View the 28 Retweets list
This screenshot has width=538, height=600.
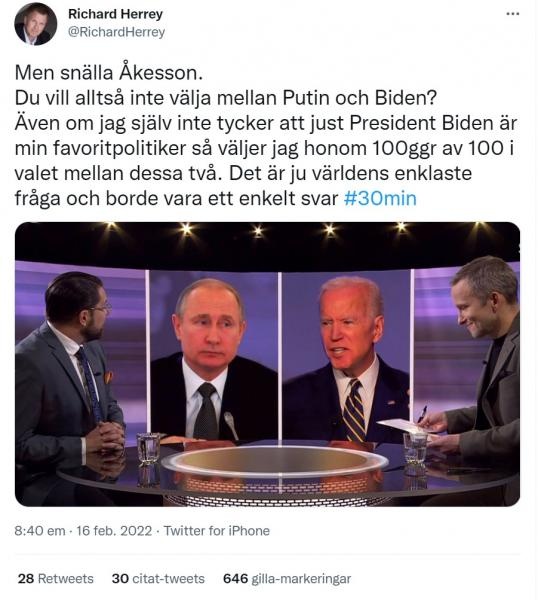[55, 579]
